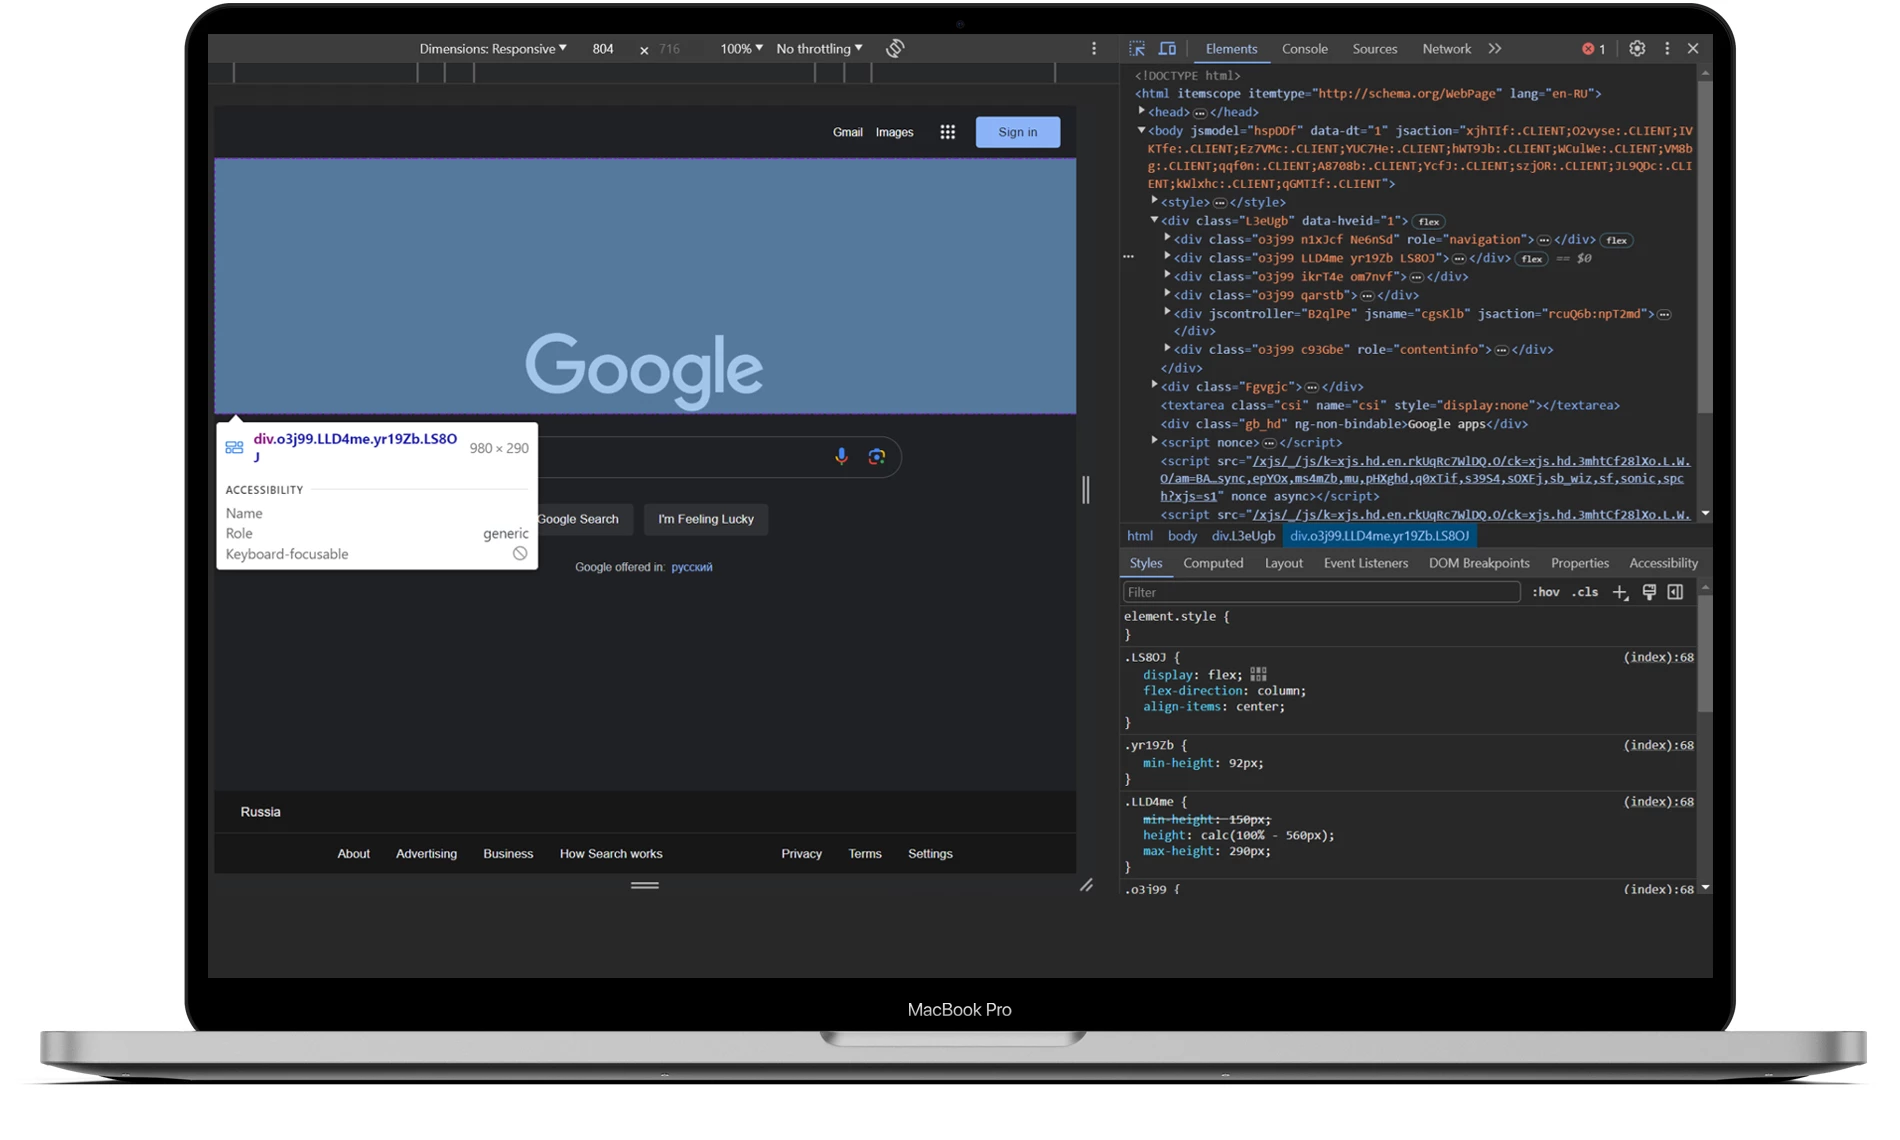Open the How Search works footer link

click(x=611, y=854)
